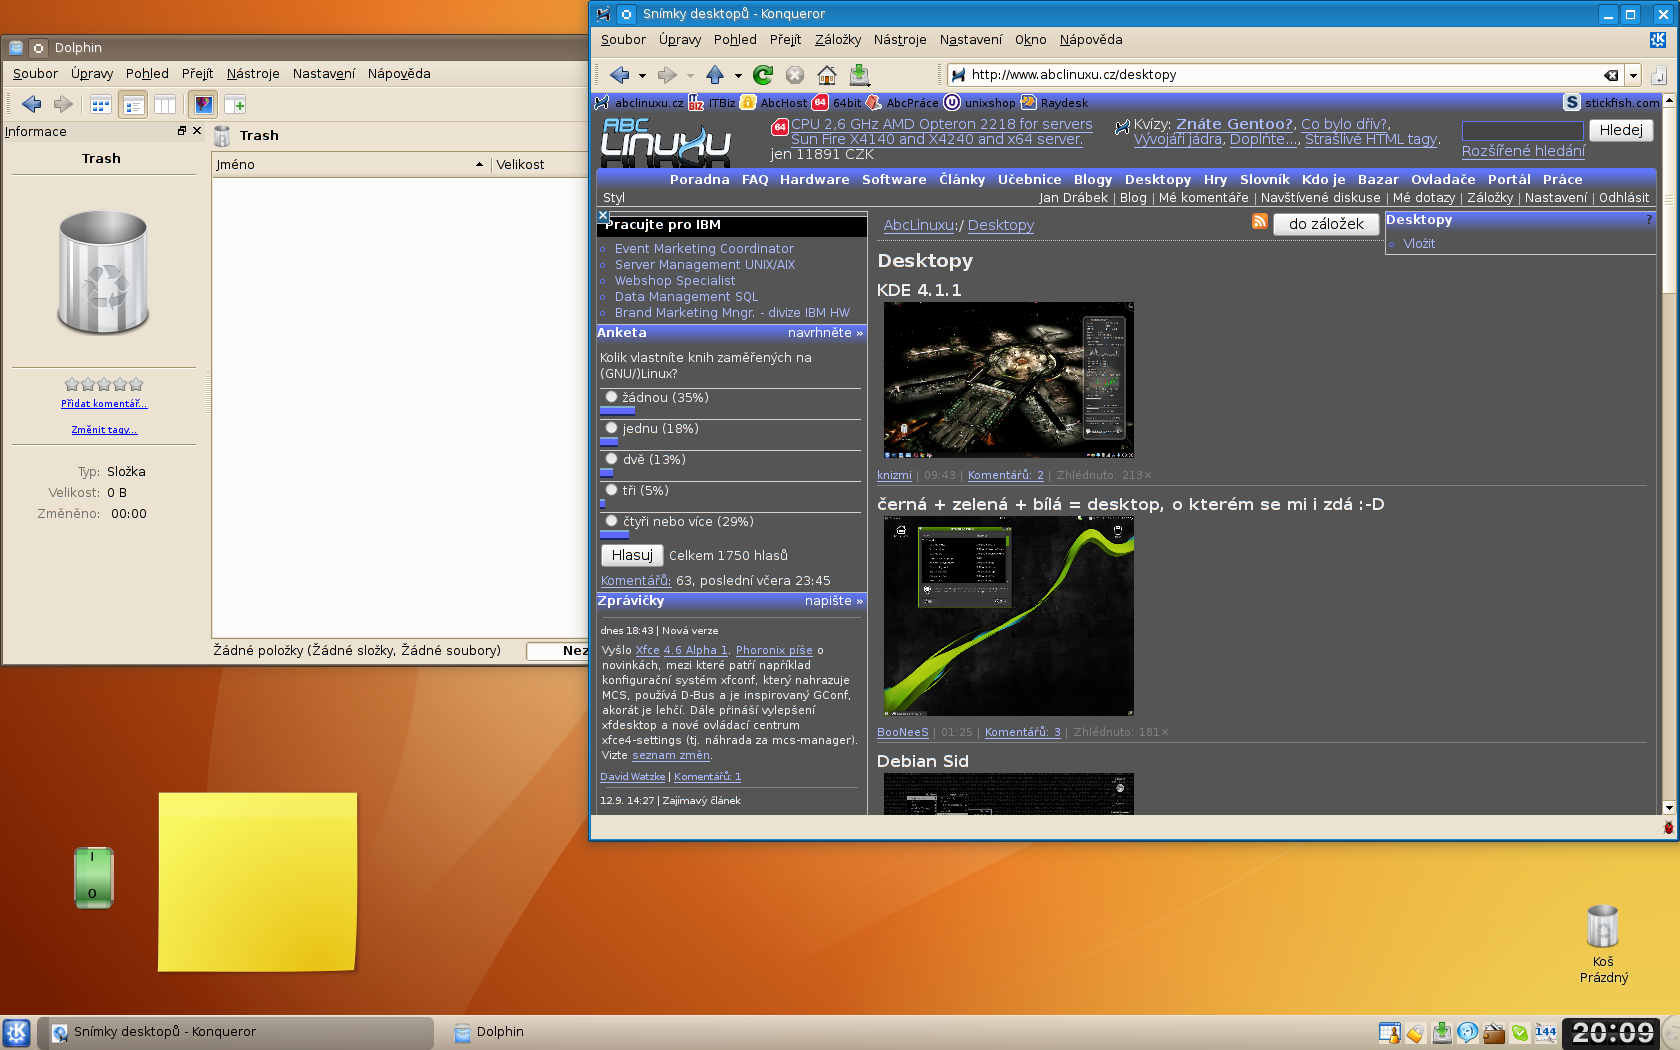
Task: Clear the Konqueror location bar
Action: [1611, 75]
